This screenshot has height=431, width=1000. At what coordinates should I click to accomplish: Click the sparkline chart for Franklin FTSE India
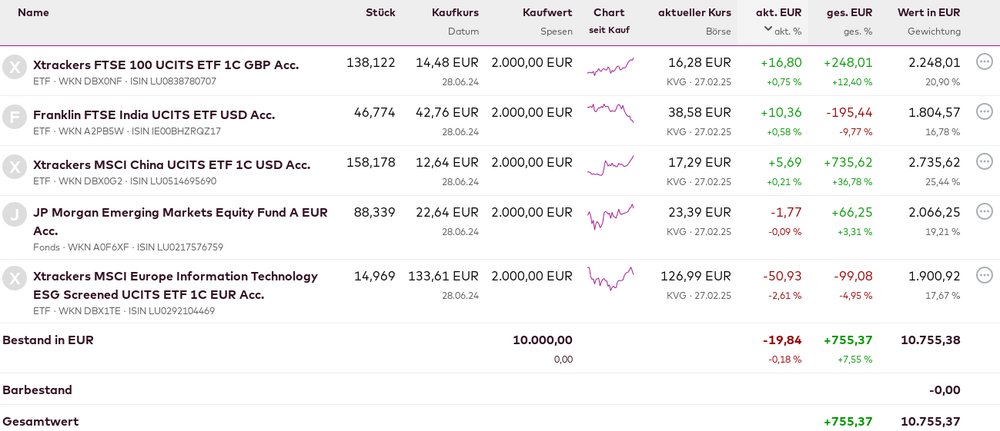click(610, 113)
